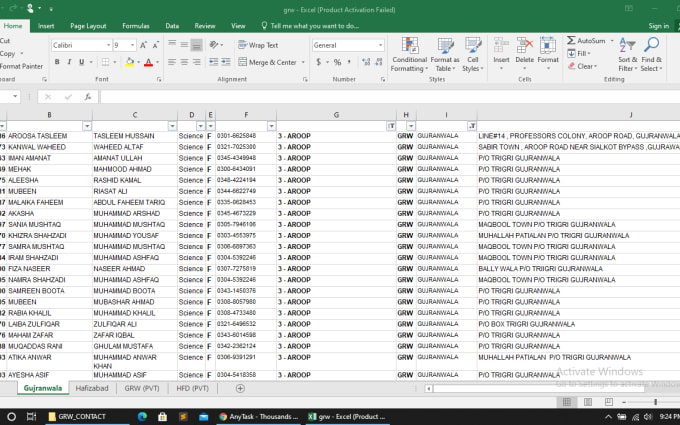Click the Increase Decimal icon
The height and width of the screenshot is (425, 680).
[x=366, y=62]
